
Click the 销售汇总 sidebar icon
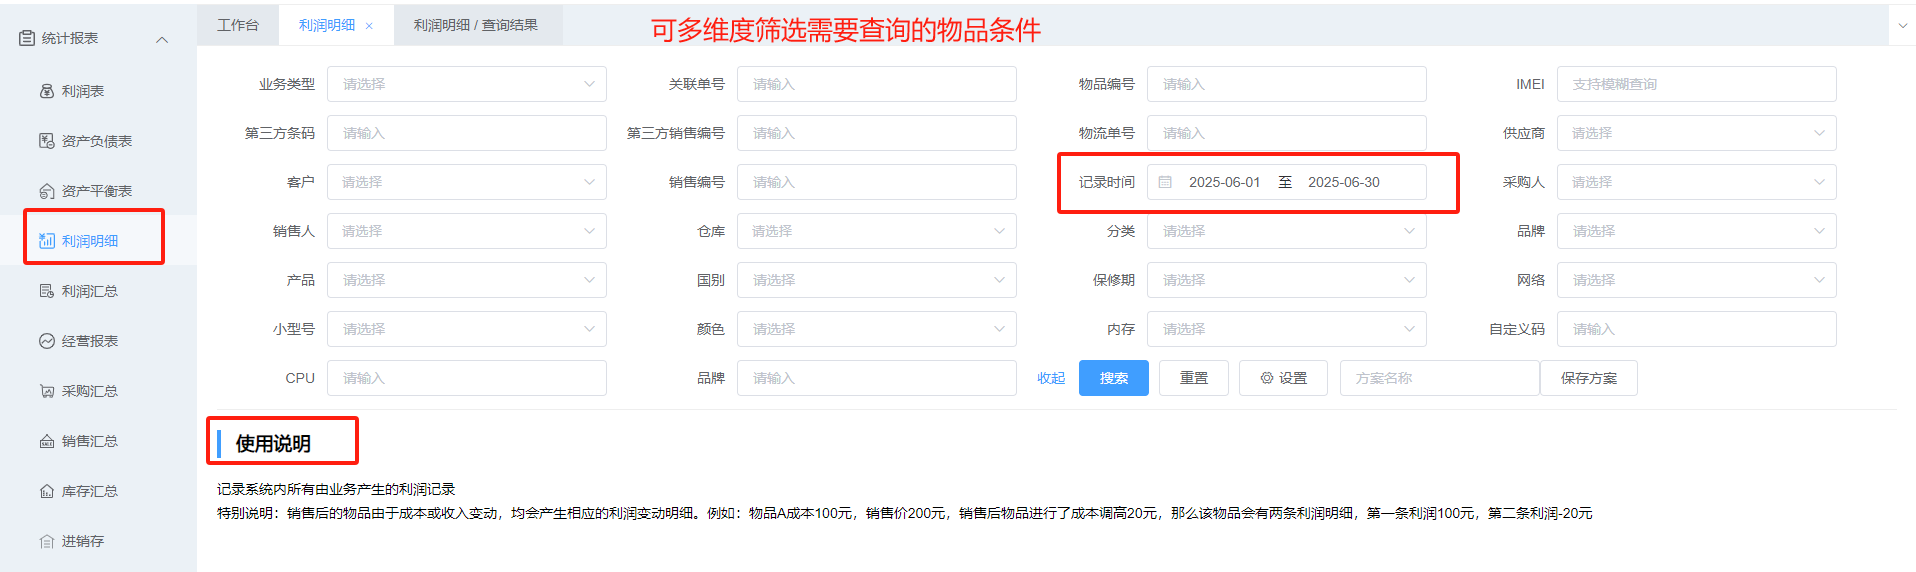(47, 441)
